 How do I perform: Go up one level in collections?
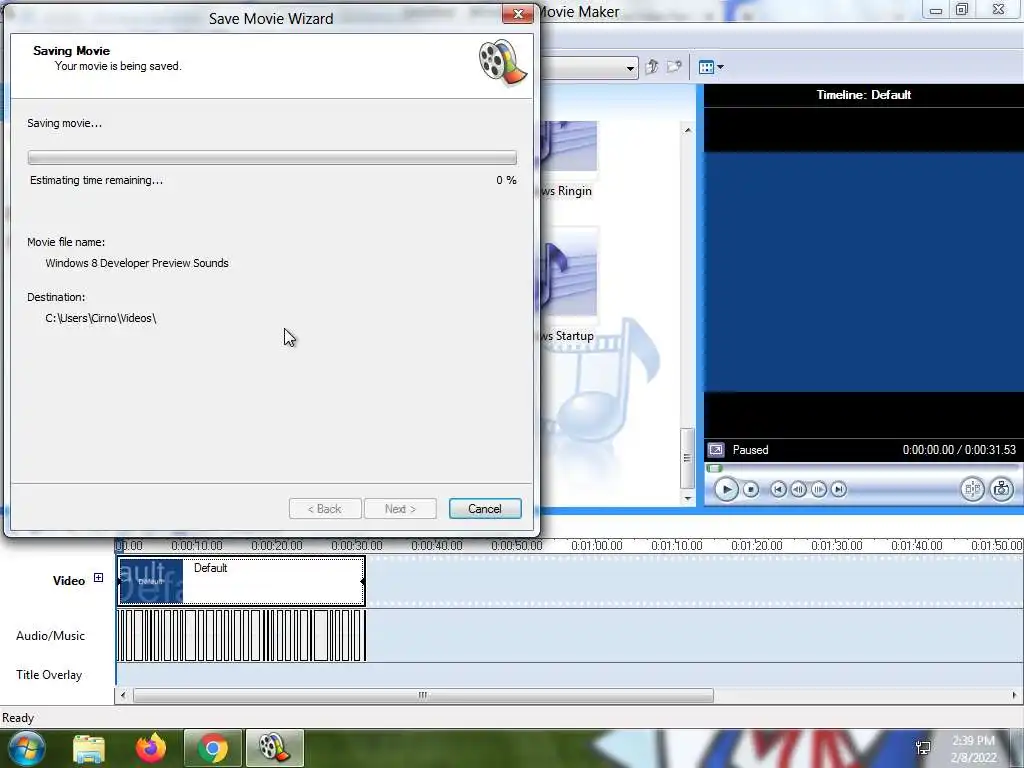point(652,67)
